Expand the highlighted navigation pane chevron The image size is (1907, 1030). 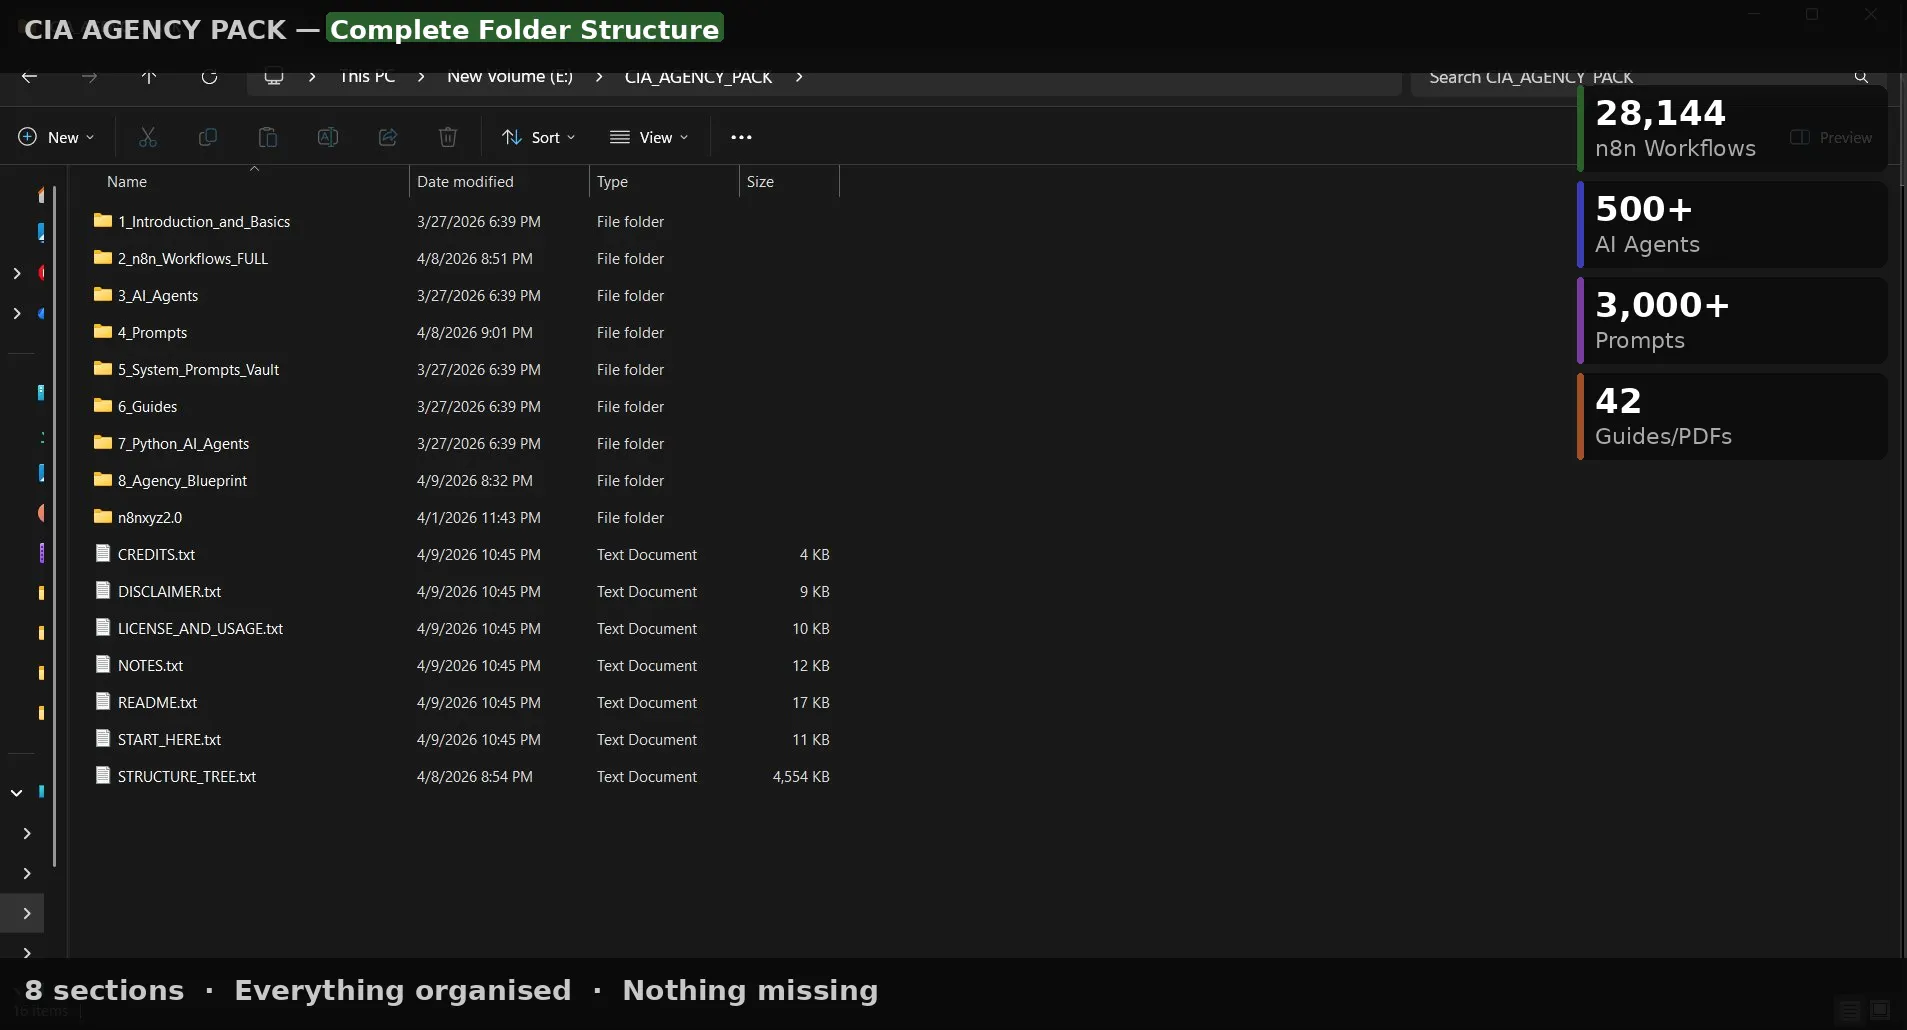coord(27,913)
